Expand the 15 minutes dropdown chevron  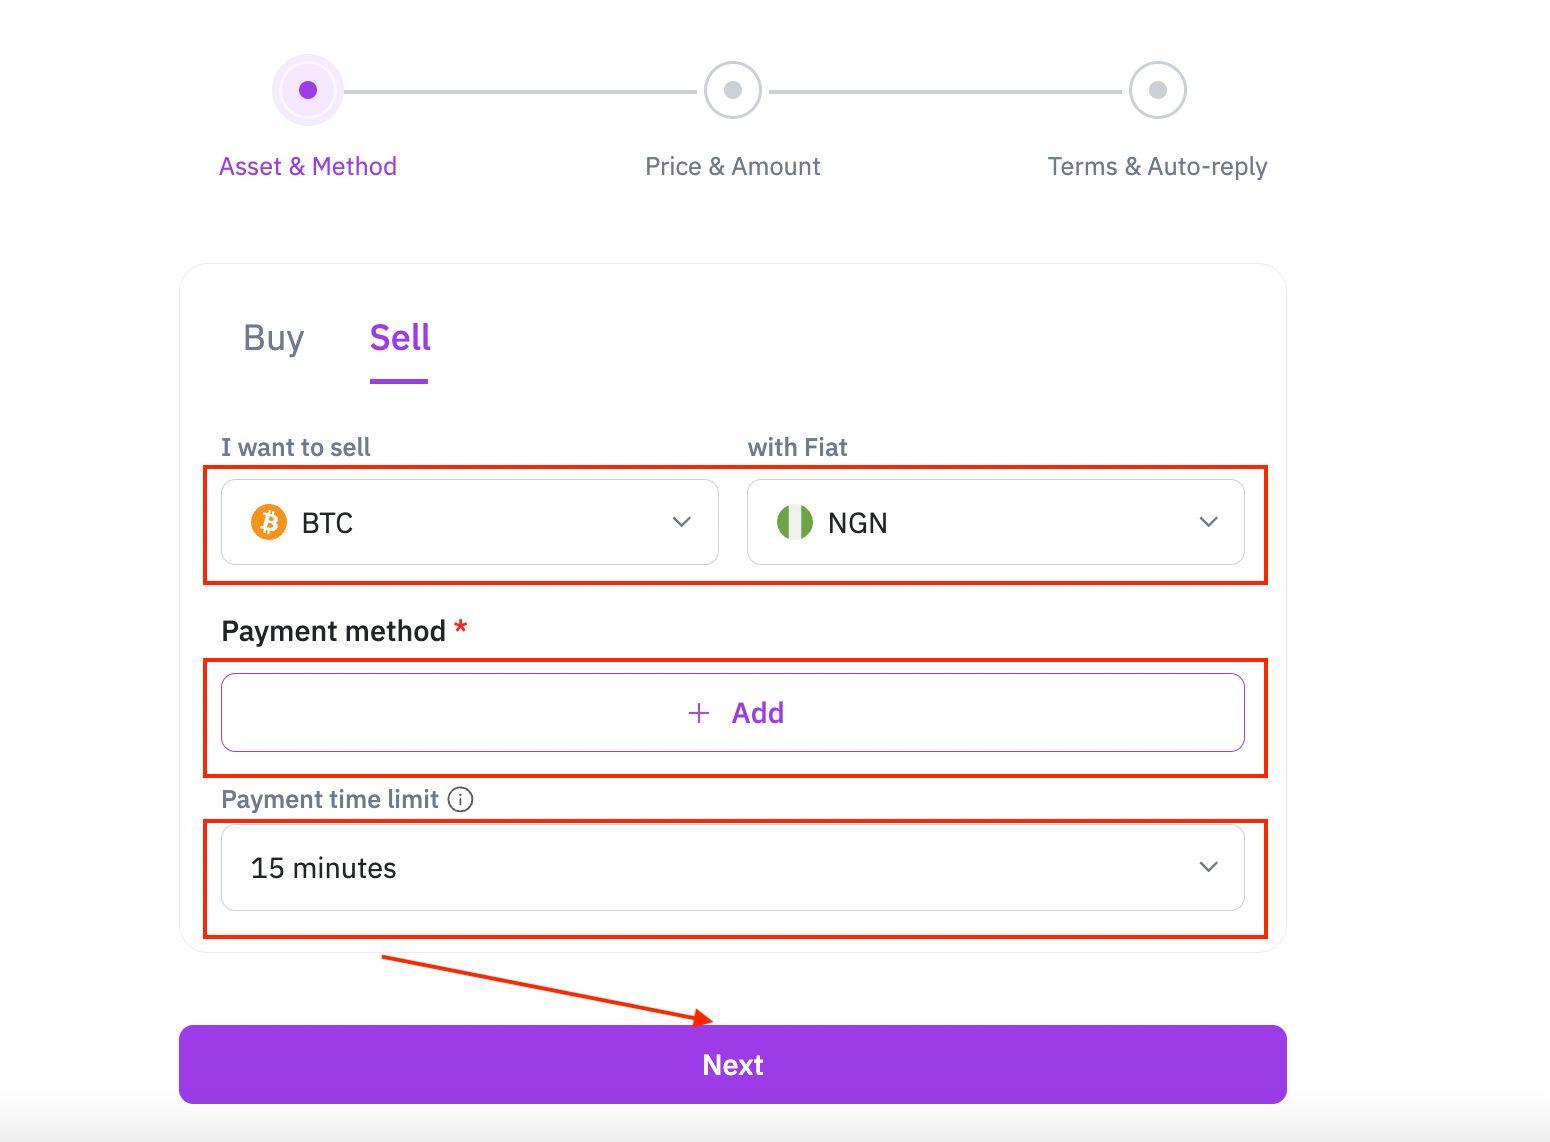[1209, 867]
